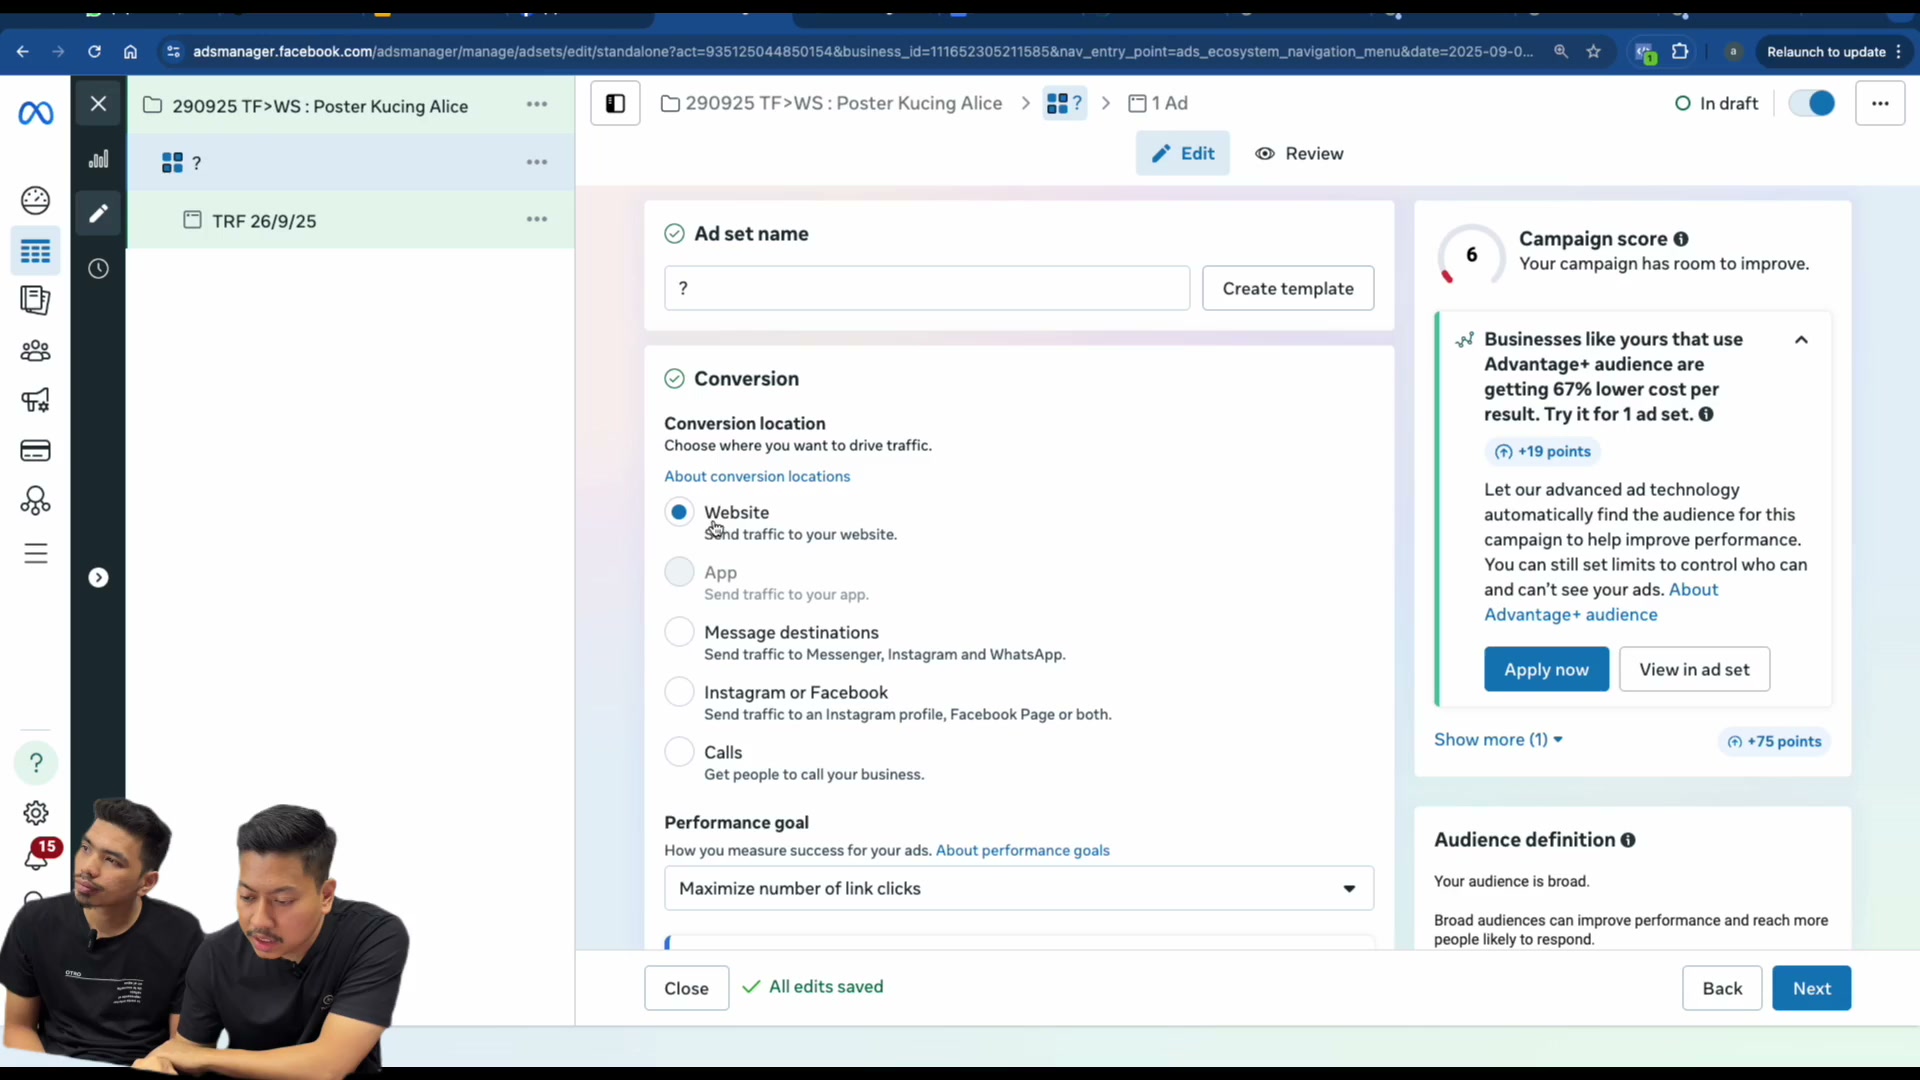Open the Meta logo home
1920x1080 pixels.
point(36,114)
